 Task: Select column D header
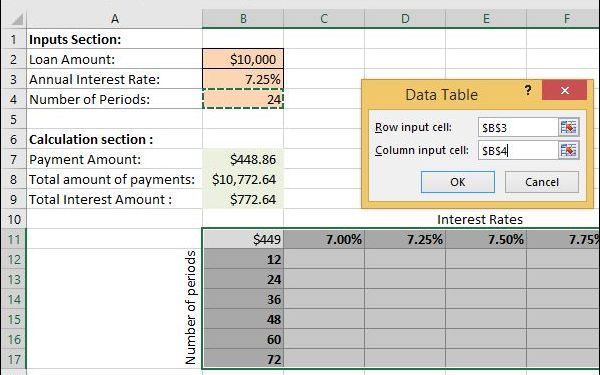point(405,19)
